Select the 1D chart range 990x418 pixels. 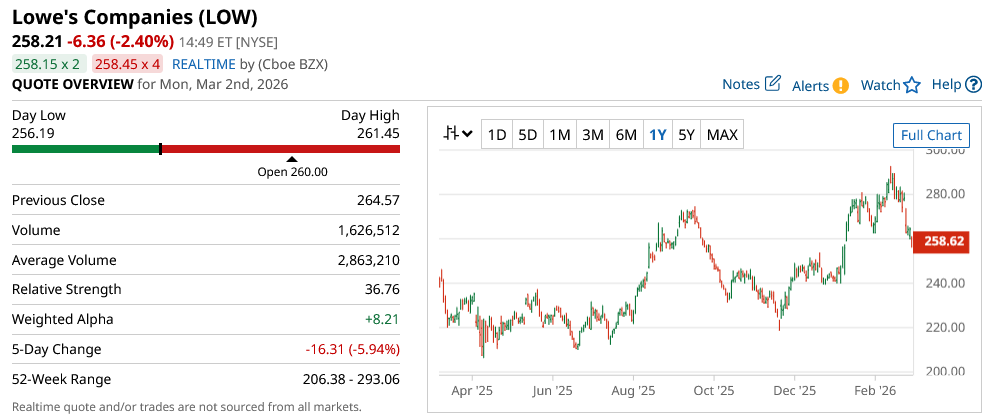tap(496, 135)
